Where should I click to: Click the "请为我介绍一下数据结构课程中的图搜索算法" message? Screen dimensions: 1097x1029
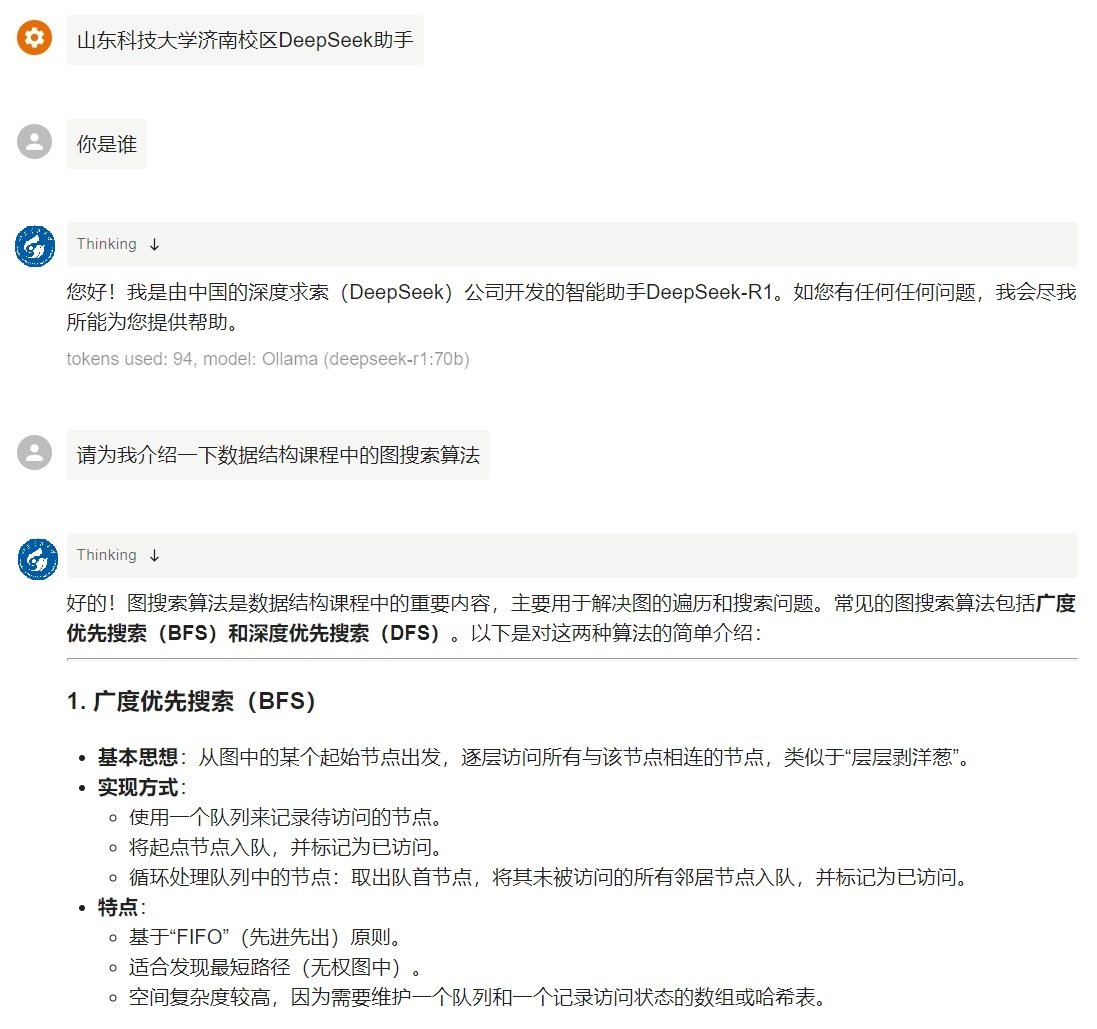coord(278,455)
